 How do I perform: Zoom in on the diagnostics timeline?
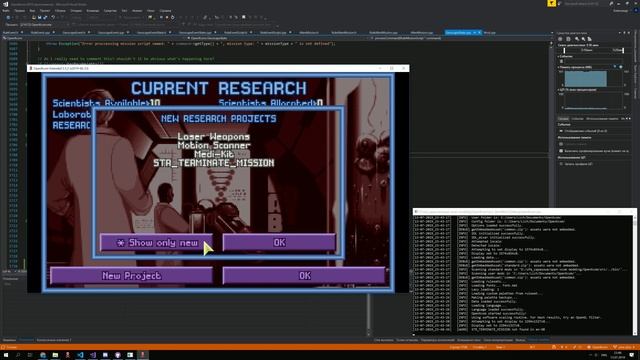click(x=577, y=39)
